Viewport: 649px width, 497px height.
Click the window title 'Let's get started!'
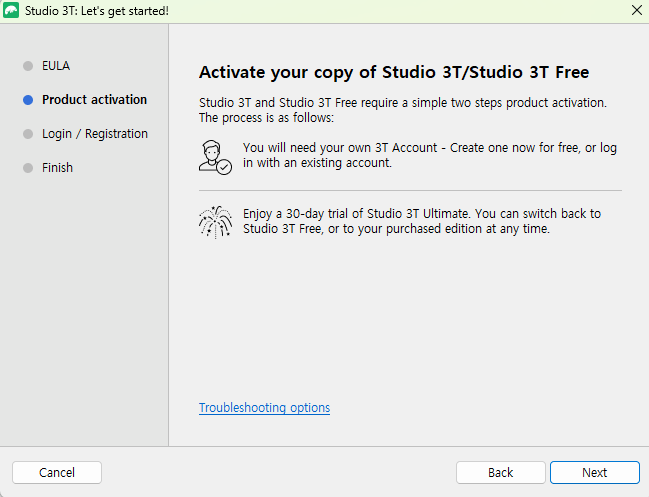tap(96, 11)
